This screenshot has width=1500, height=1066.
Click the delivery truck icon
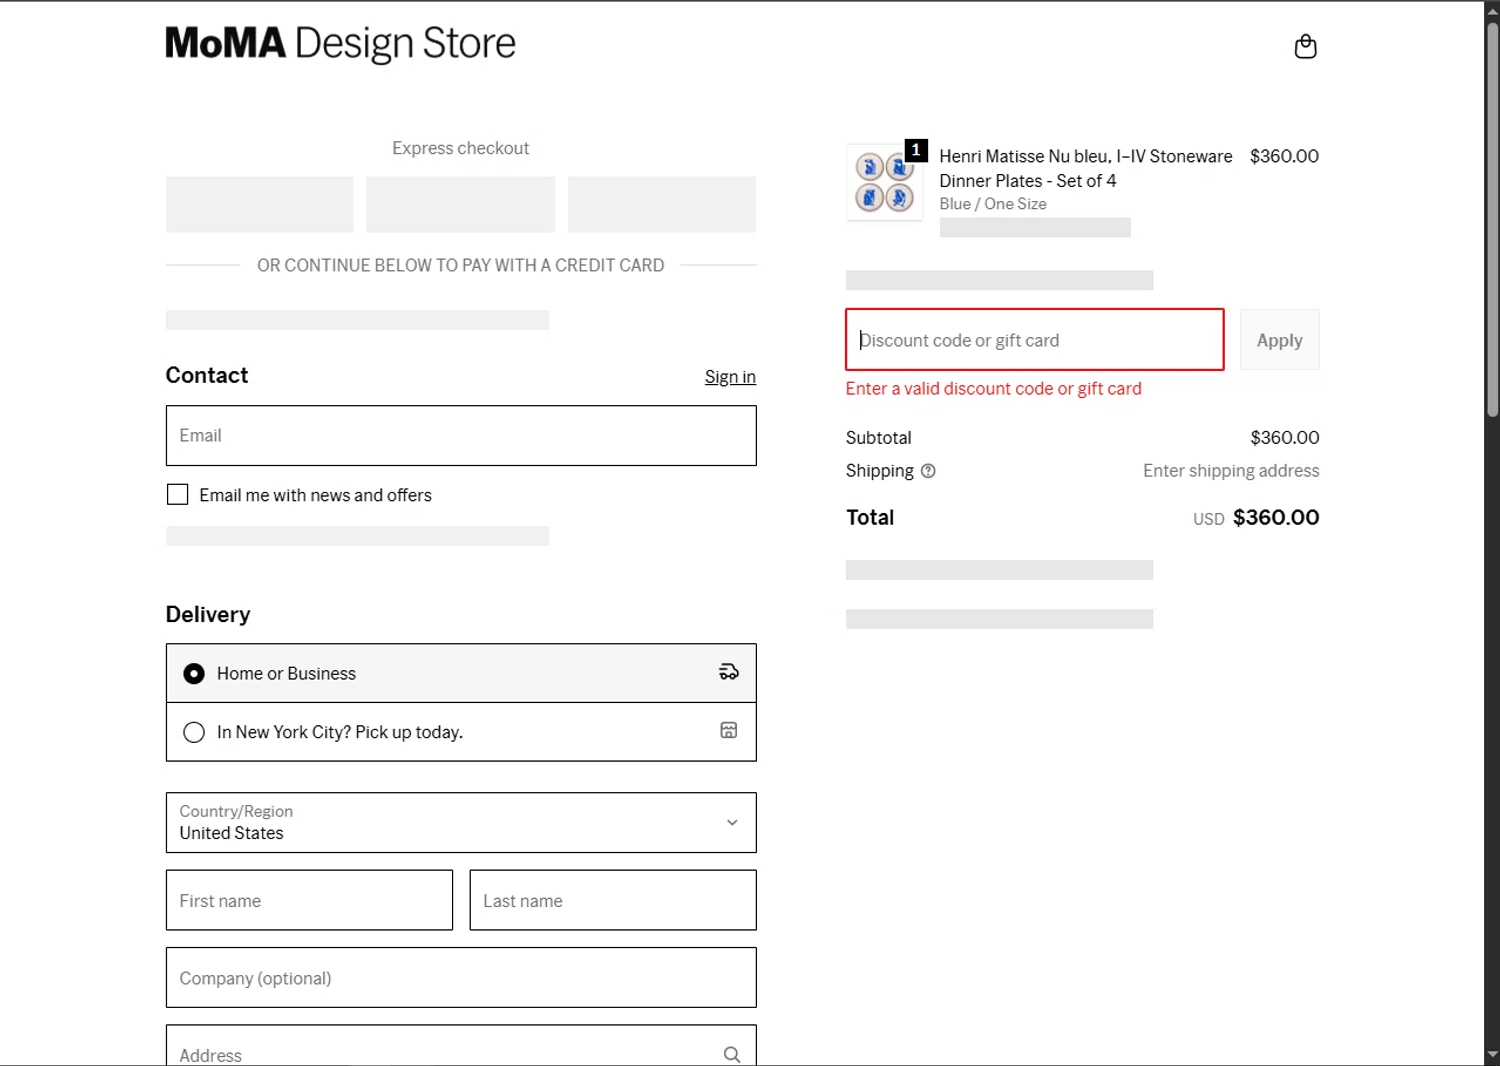coord(729,672)
